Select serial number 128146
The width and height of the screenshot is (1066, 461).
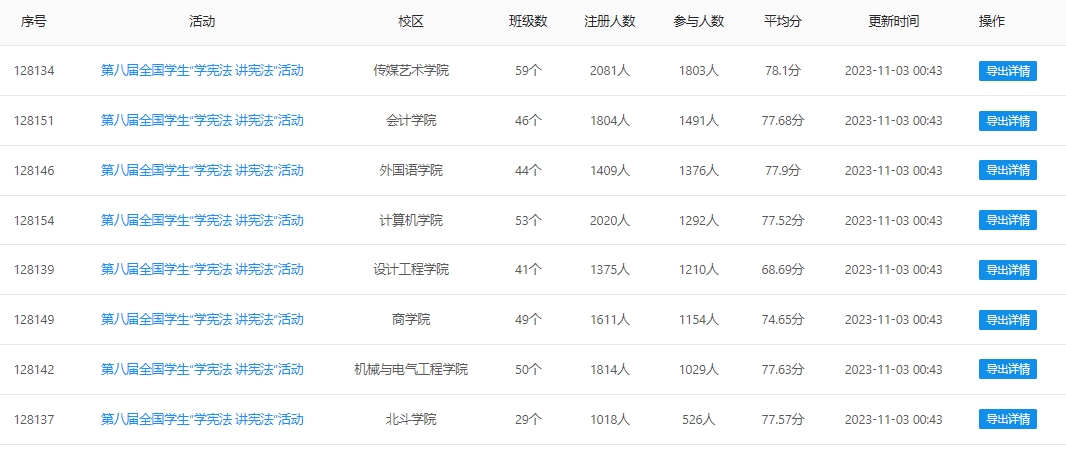[x=33, y=170]
